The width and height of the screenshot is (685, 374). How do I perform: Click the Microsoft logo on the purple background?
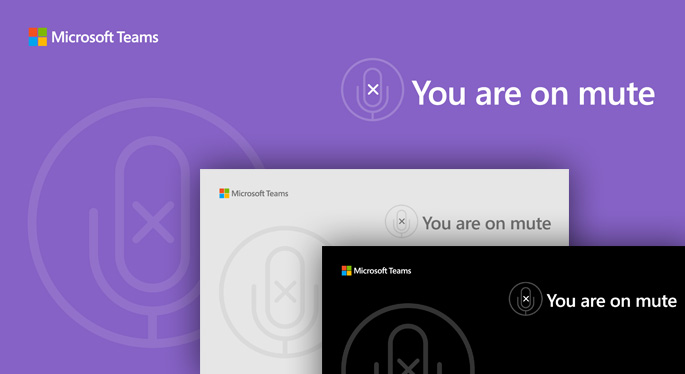38,37
